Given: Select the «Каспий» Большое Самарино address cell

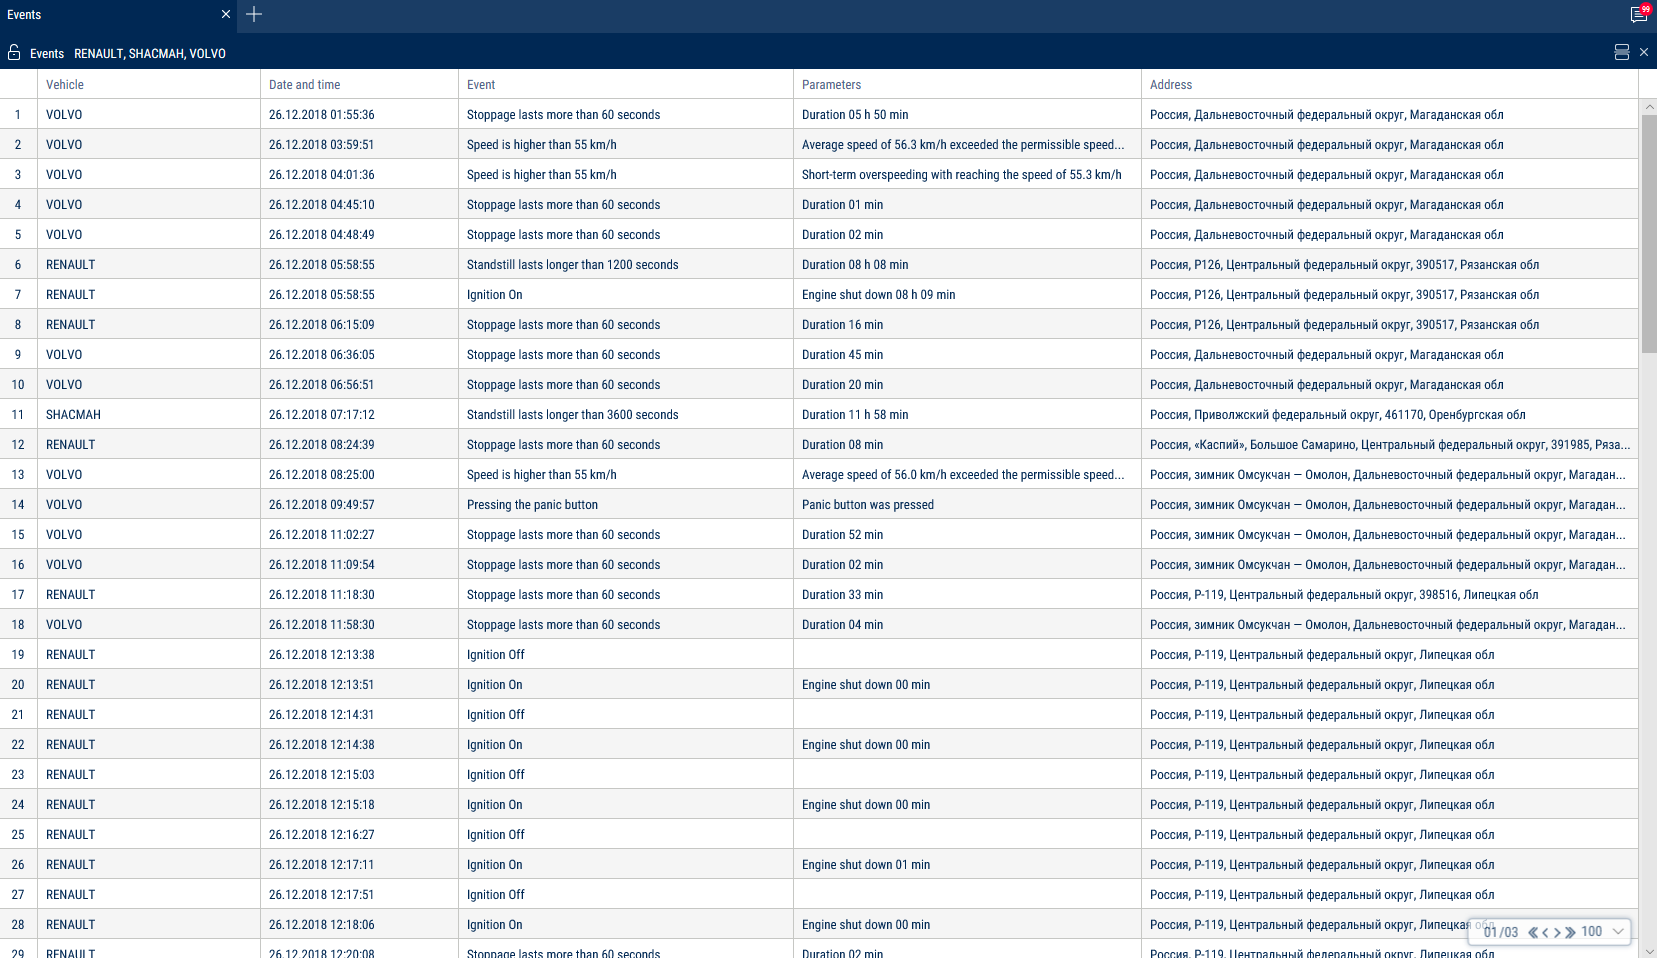Looking at the screenshot, I should click(x=1389, y=444).
